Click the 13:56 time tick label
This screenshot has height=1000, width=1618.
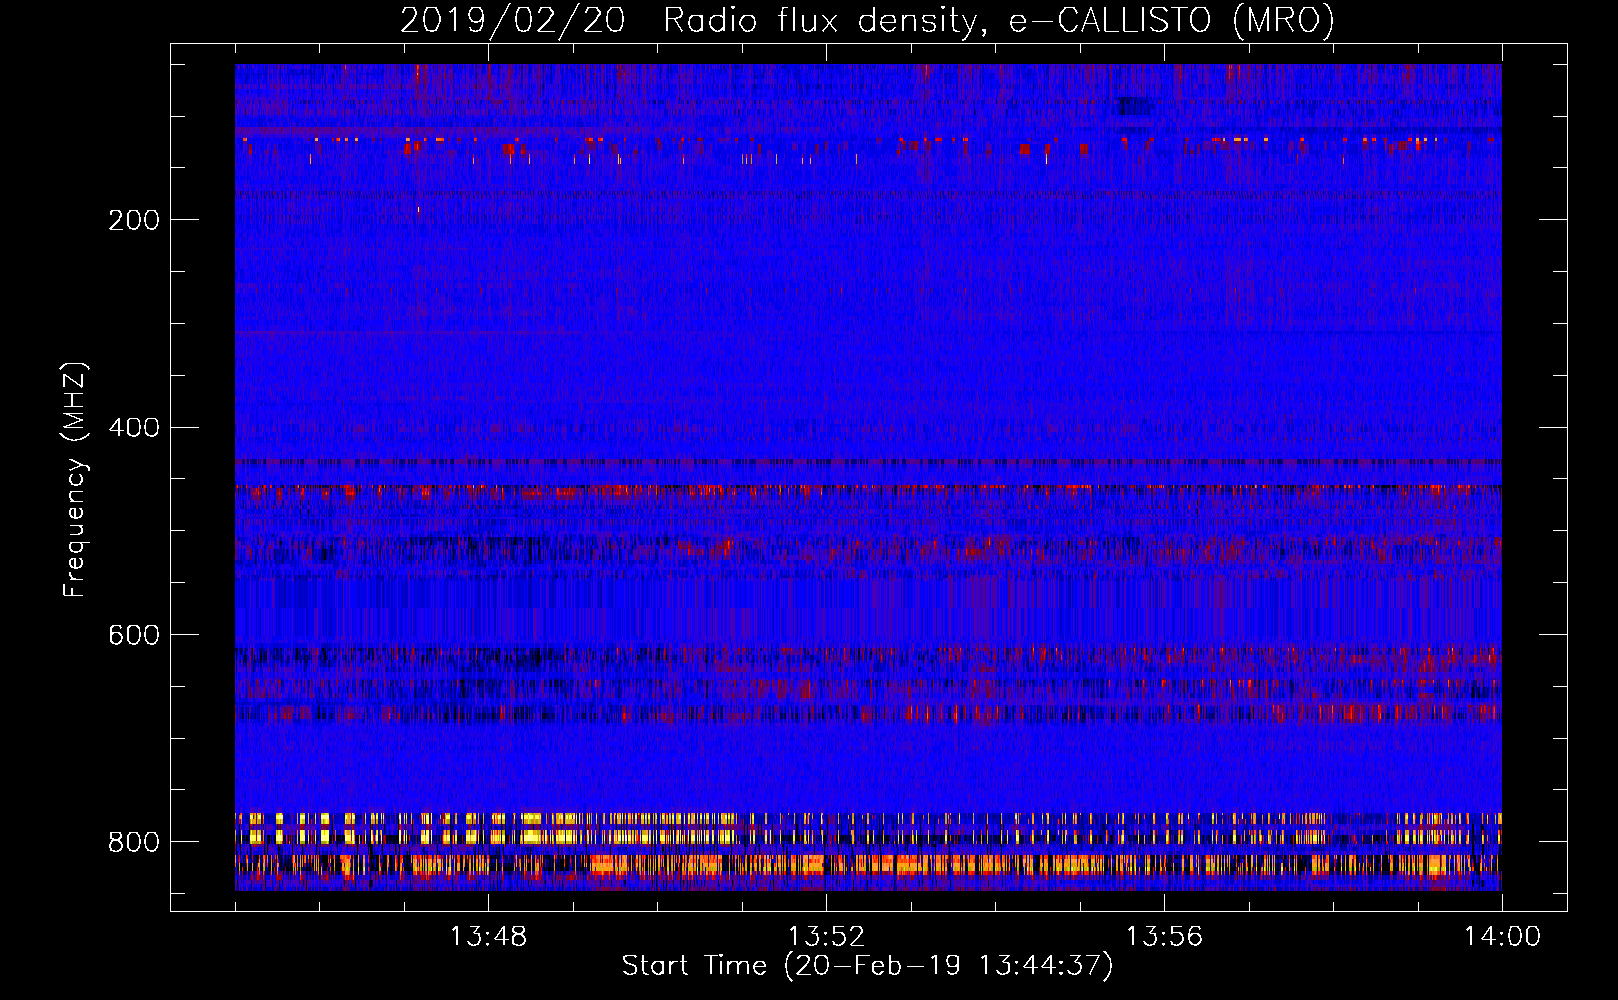click(1164, 937)
